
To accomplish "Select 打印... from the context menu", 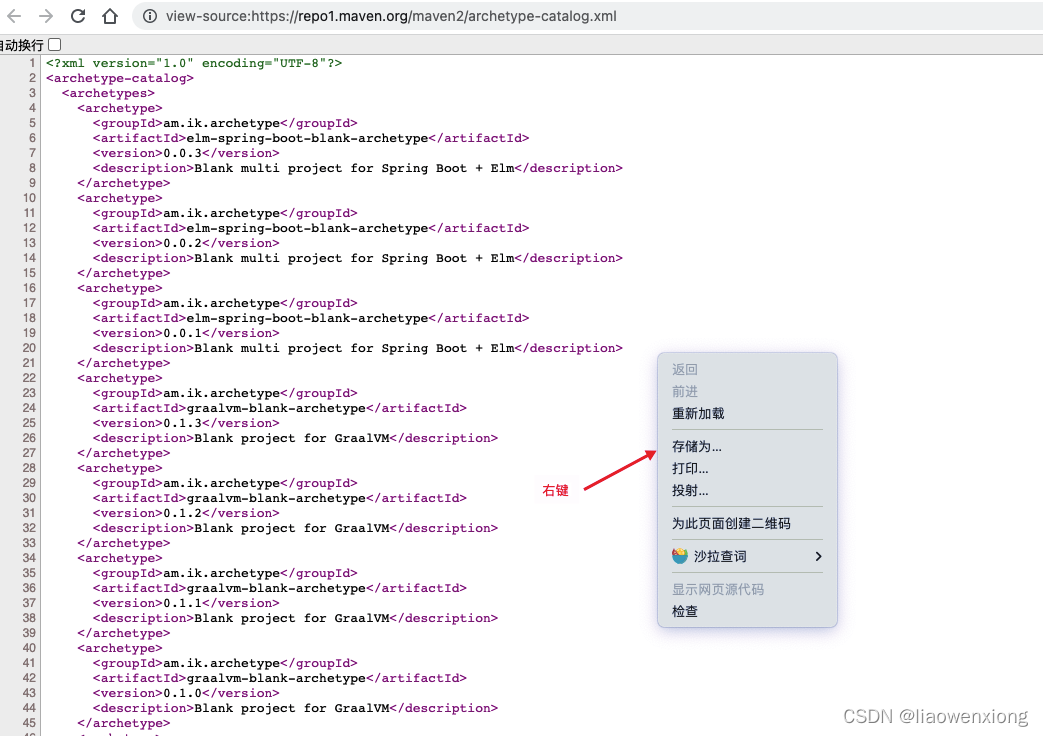I will click(x=690, y=468).
